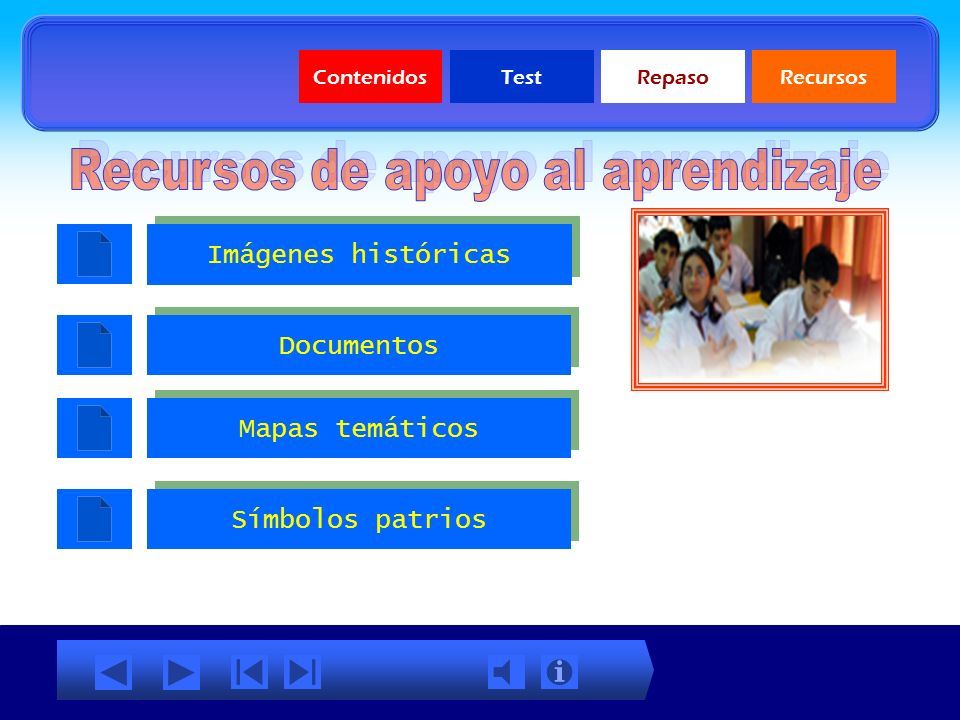This screenshot has height=720, width=960.
Task: Open the information icon
Action: click(559, 672)
